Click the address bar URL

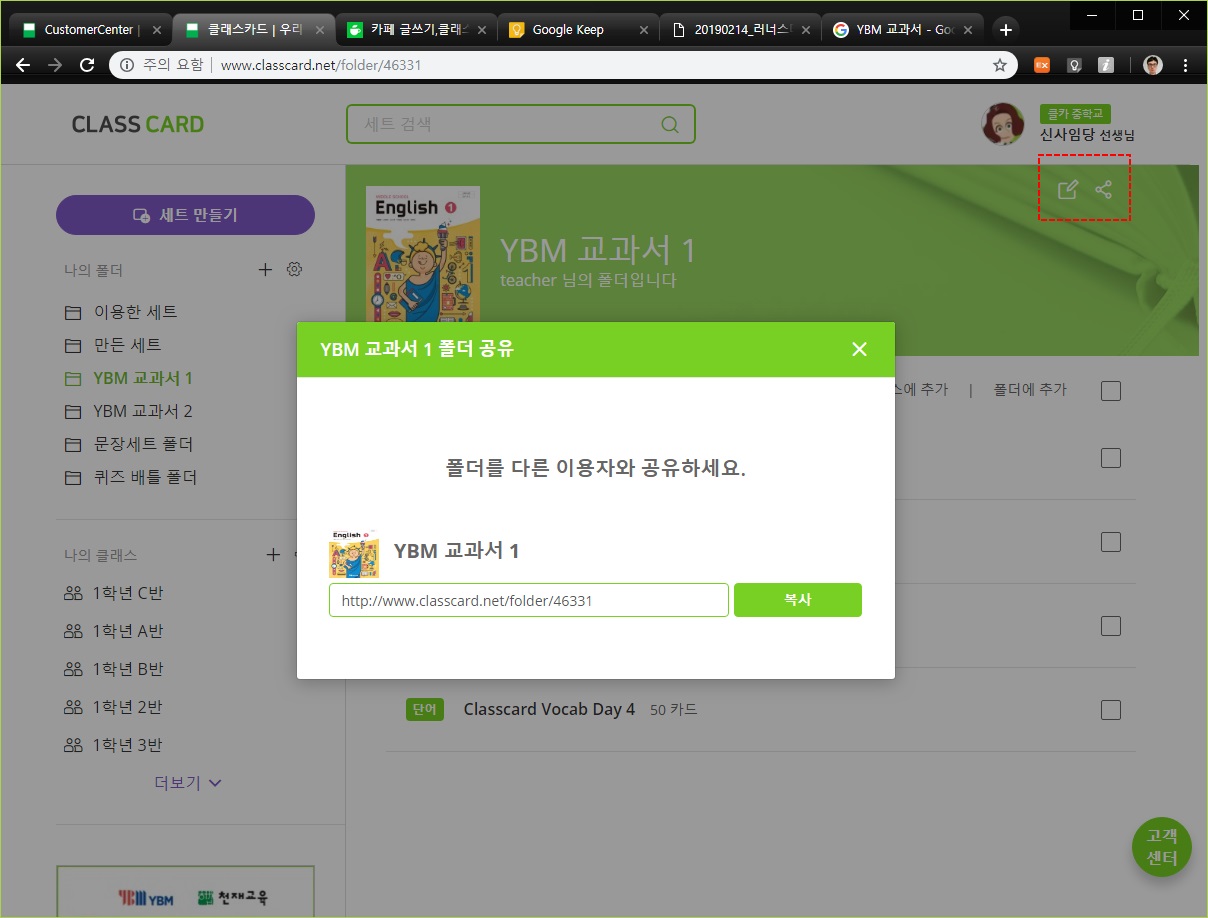click(320, 65)
